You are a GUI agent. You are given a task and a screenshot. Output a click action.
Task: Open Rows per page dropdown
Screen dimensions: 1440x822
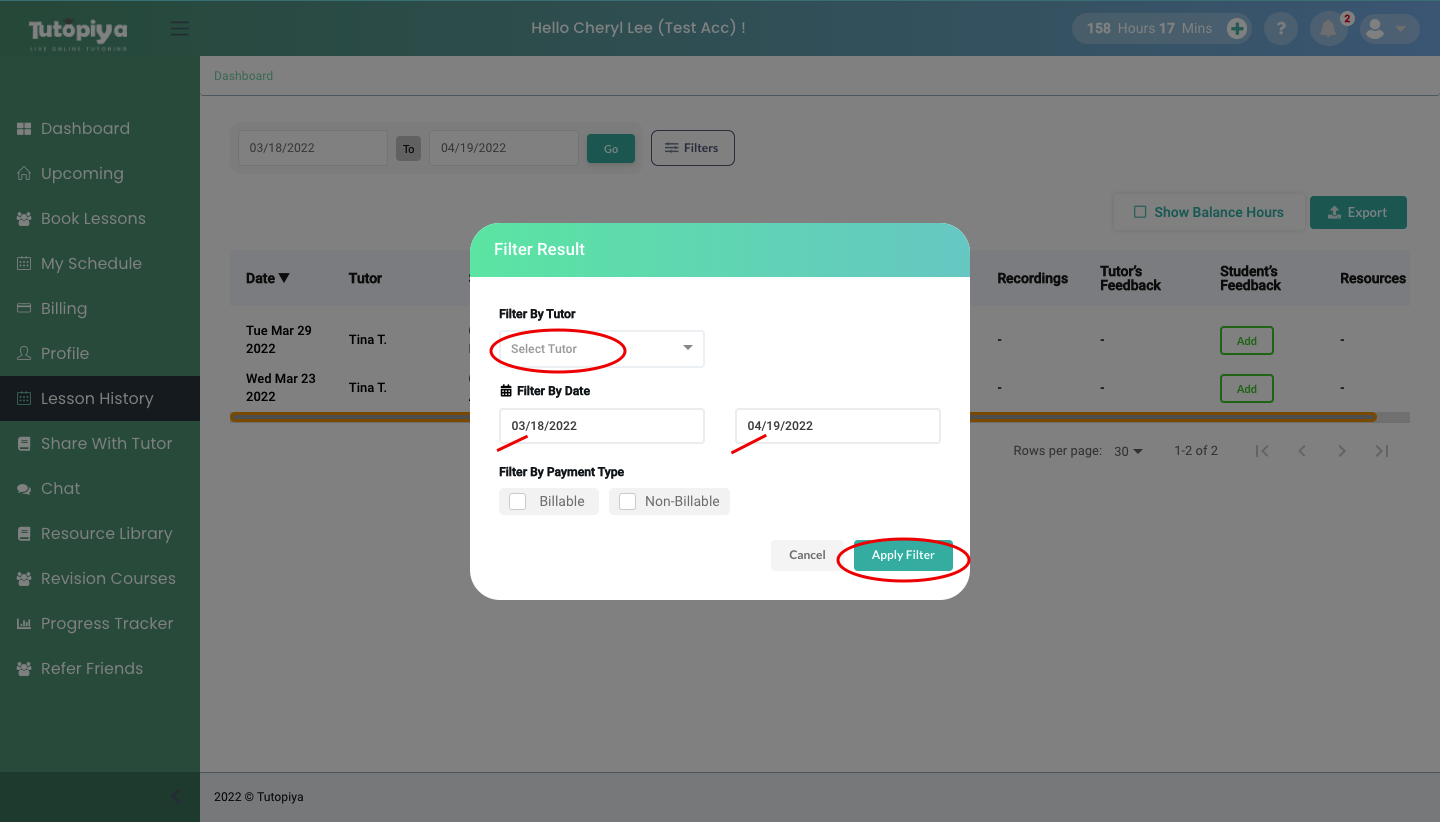[1128, 451]
